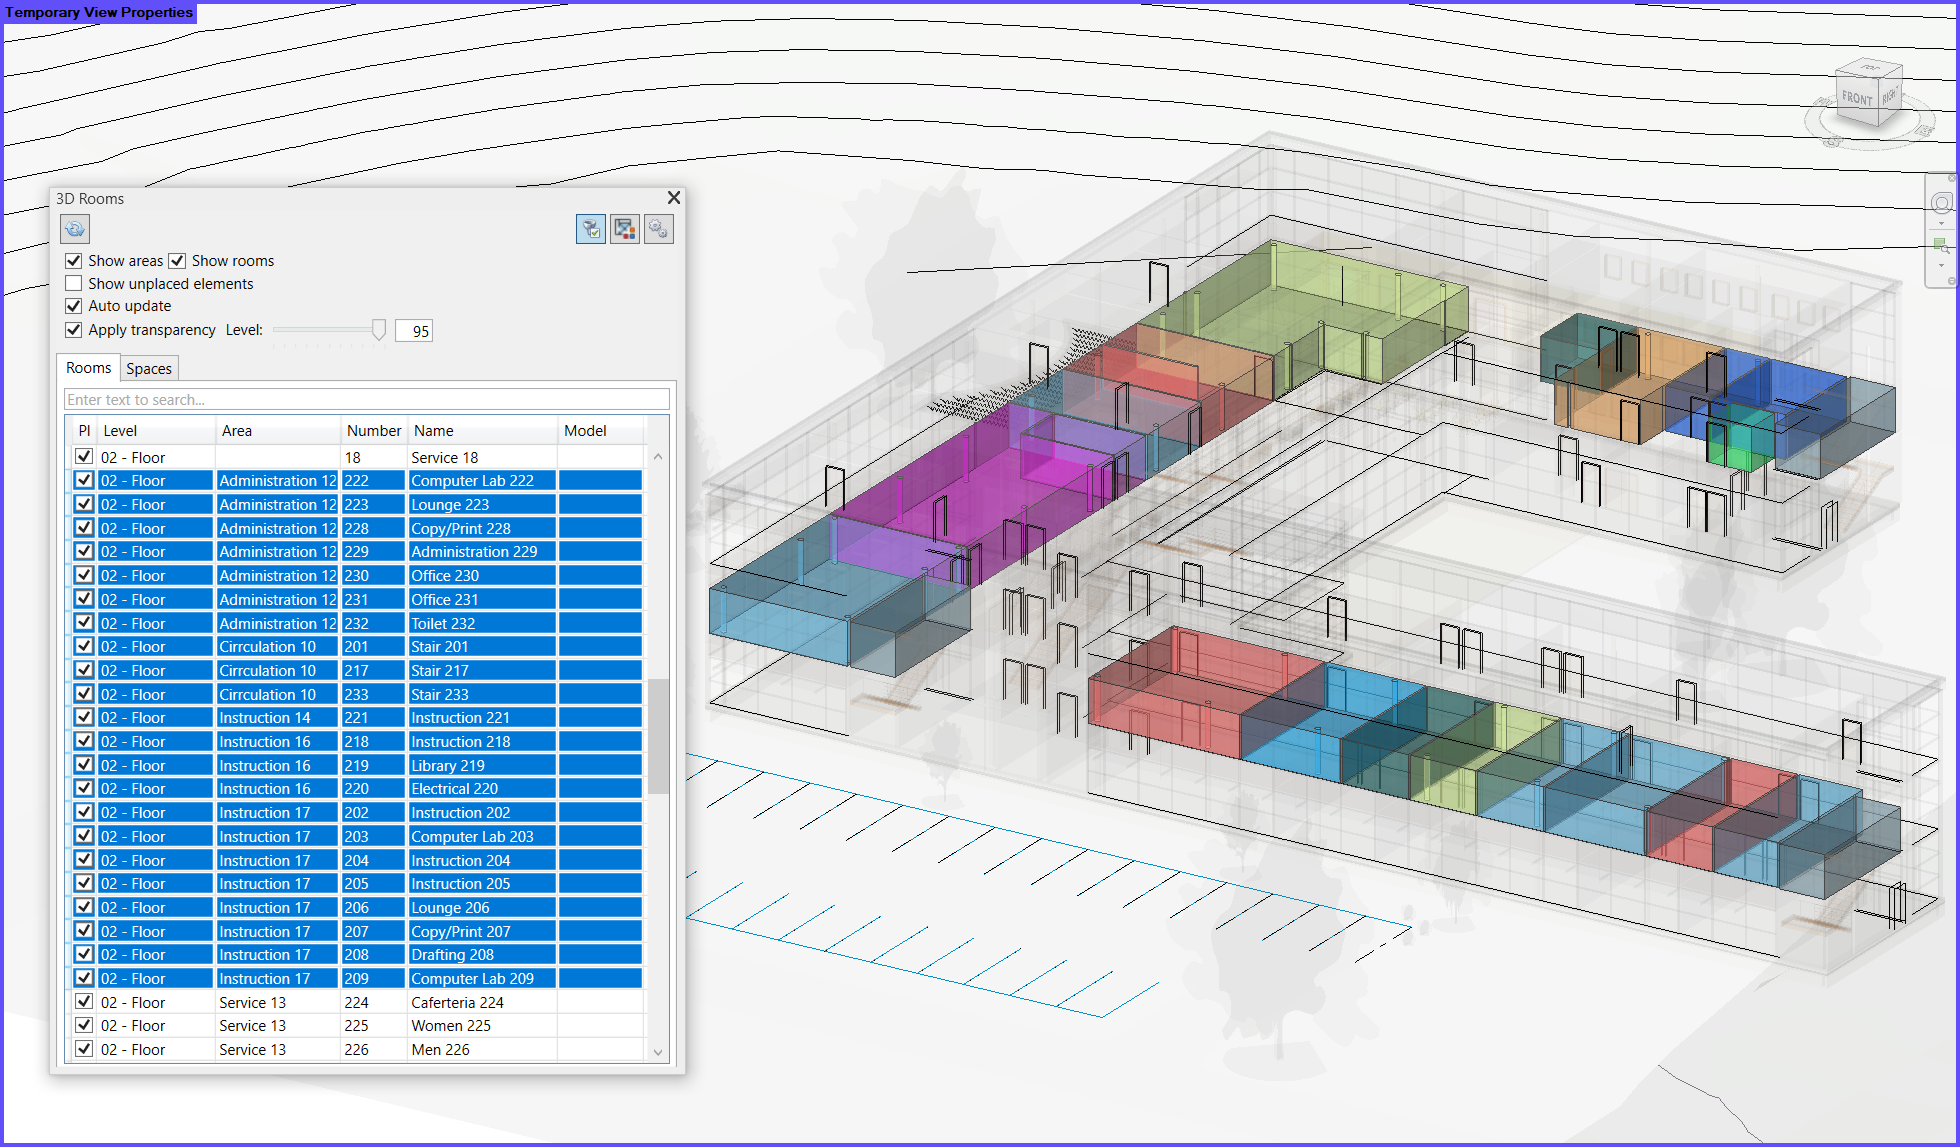Click the RIGHT face of the ViewCube
The width and height of the screenshot is (1960, 1147).
pyautogui.click(x=1889, y=97)
